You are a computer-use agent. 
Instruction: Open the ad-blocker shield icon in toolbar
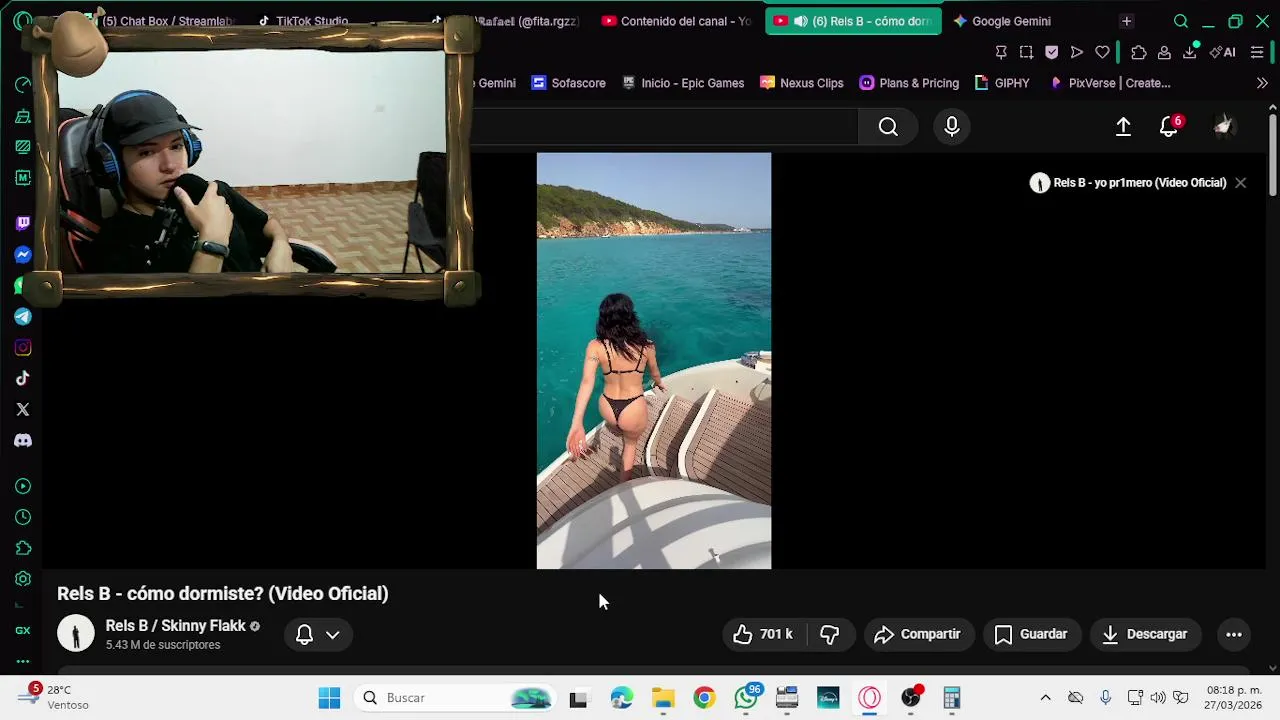click(x=1051, y=52)
